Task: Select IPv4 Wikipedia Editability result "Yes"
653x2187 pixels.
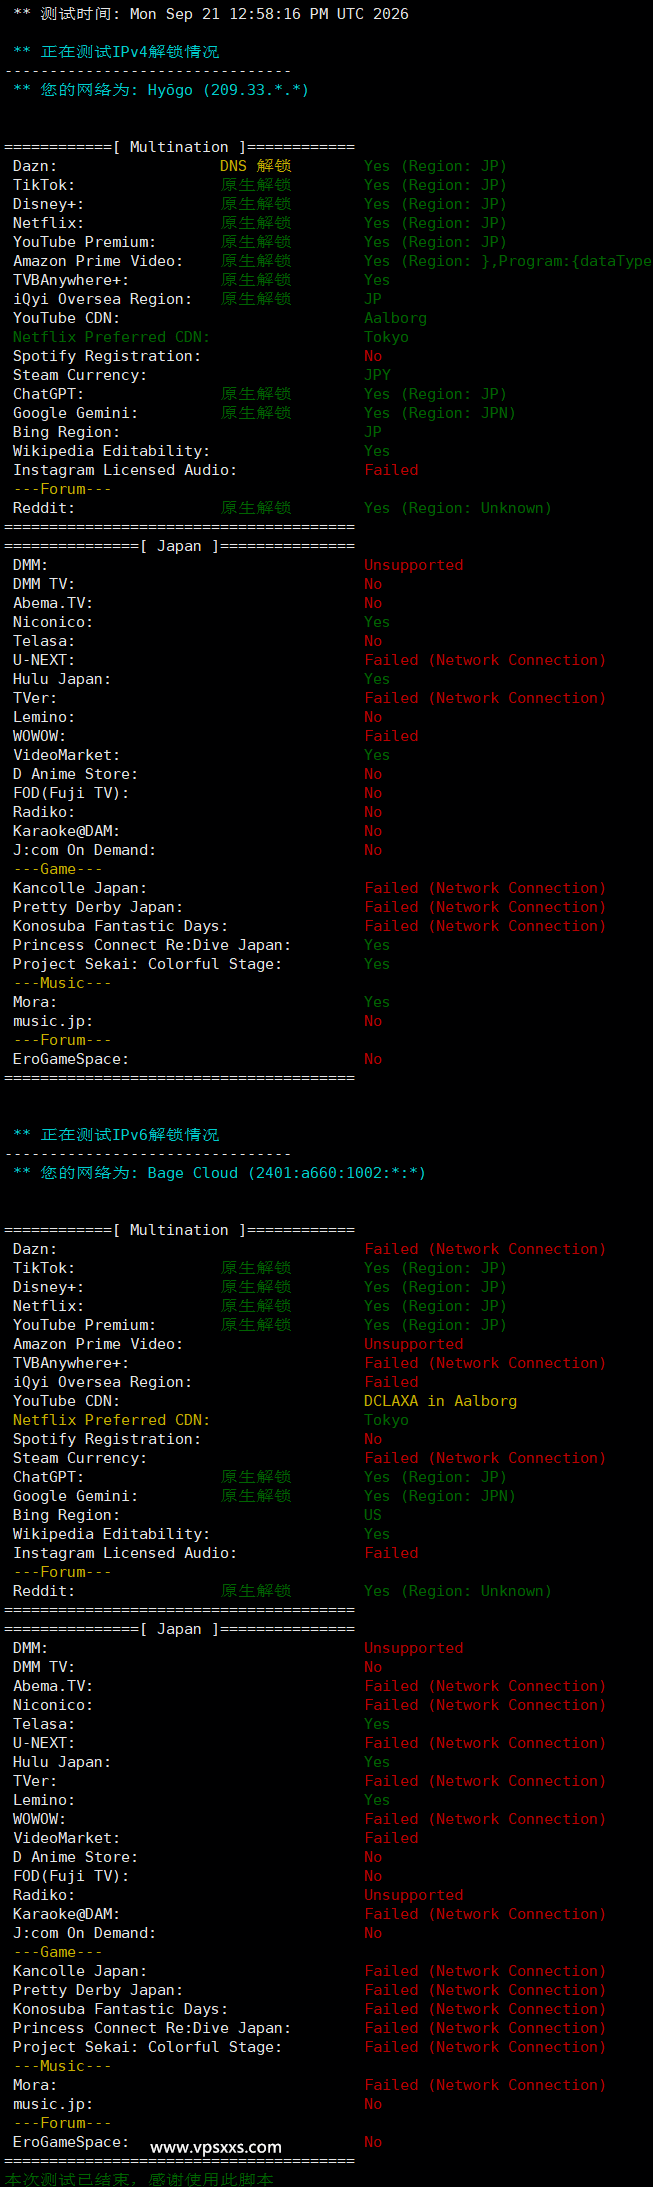Action: coord(377,451)
